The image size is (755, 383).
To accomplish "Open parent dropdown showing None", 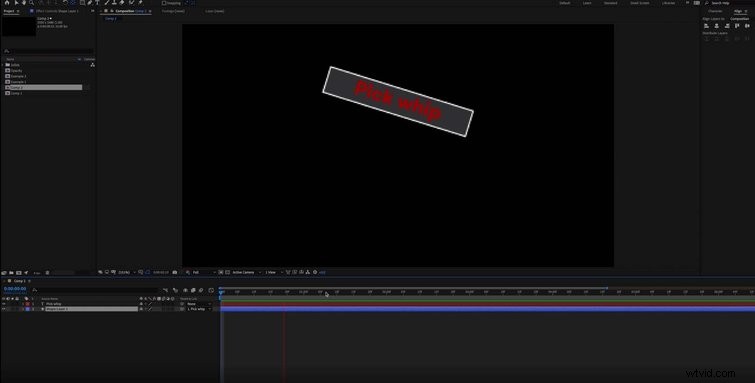I will [199, 304].
